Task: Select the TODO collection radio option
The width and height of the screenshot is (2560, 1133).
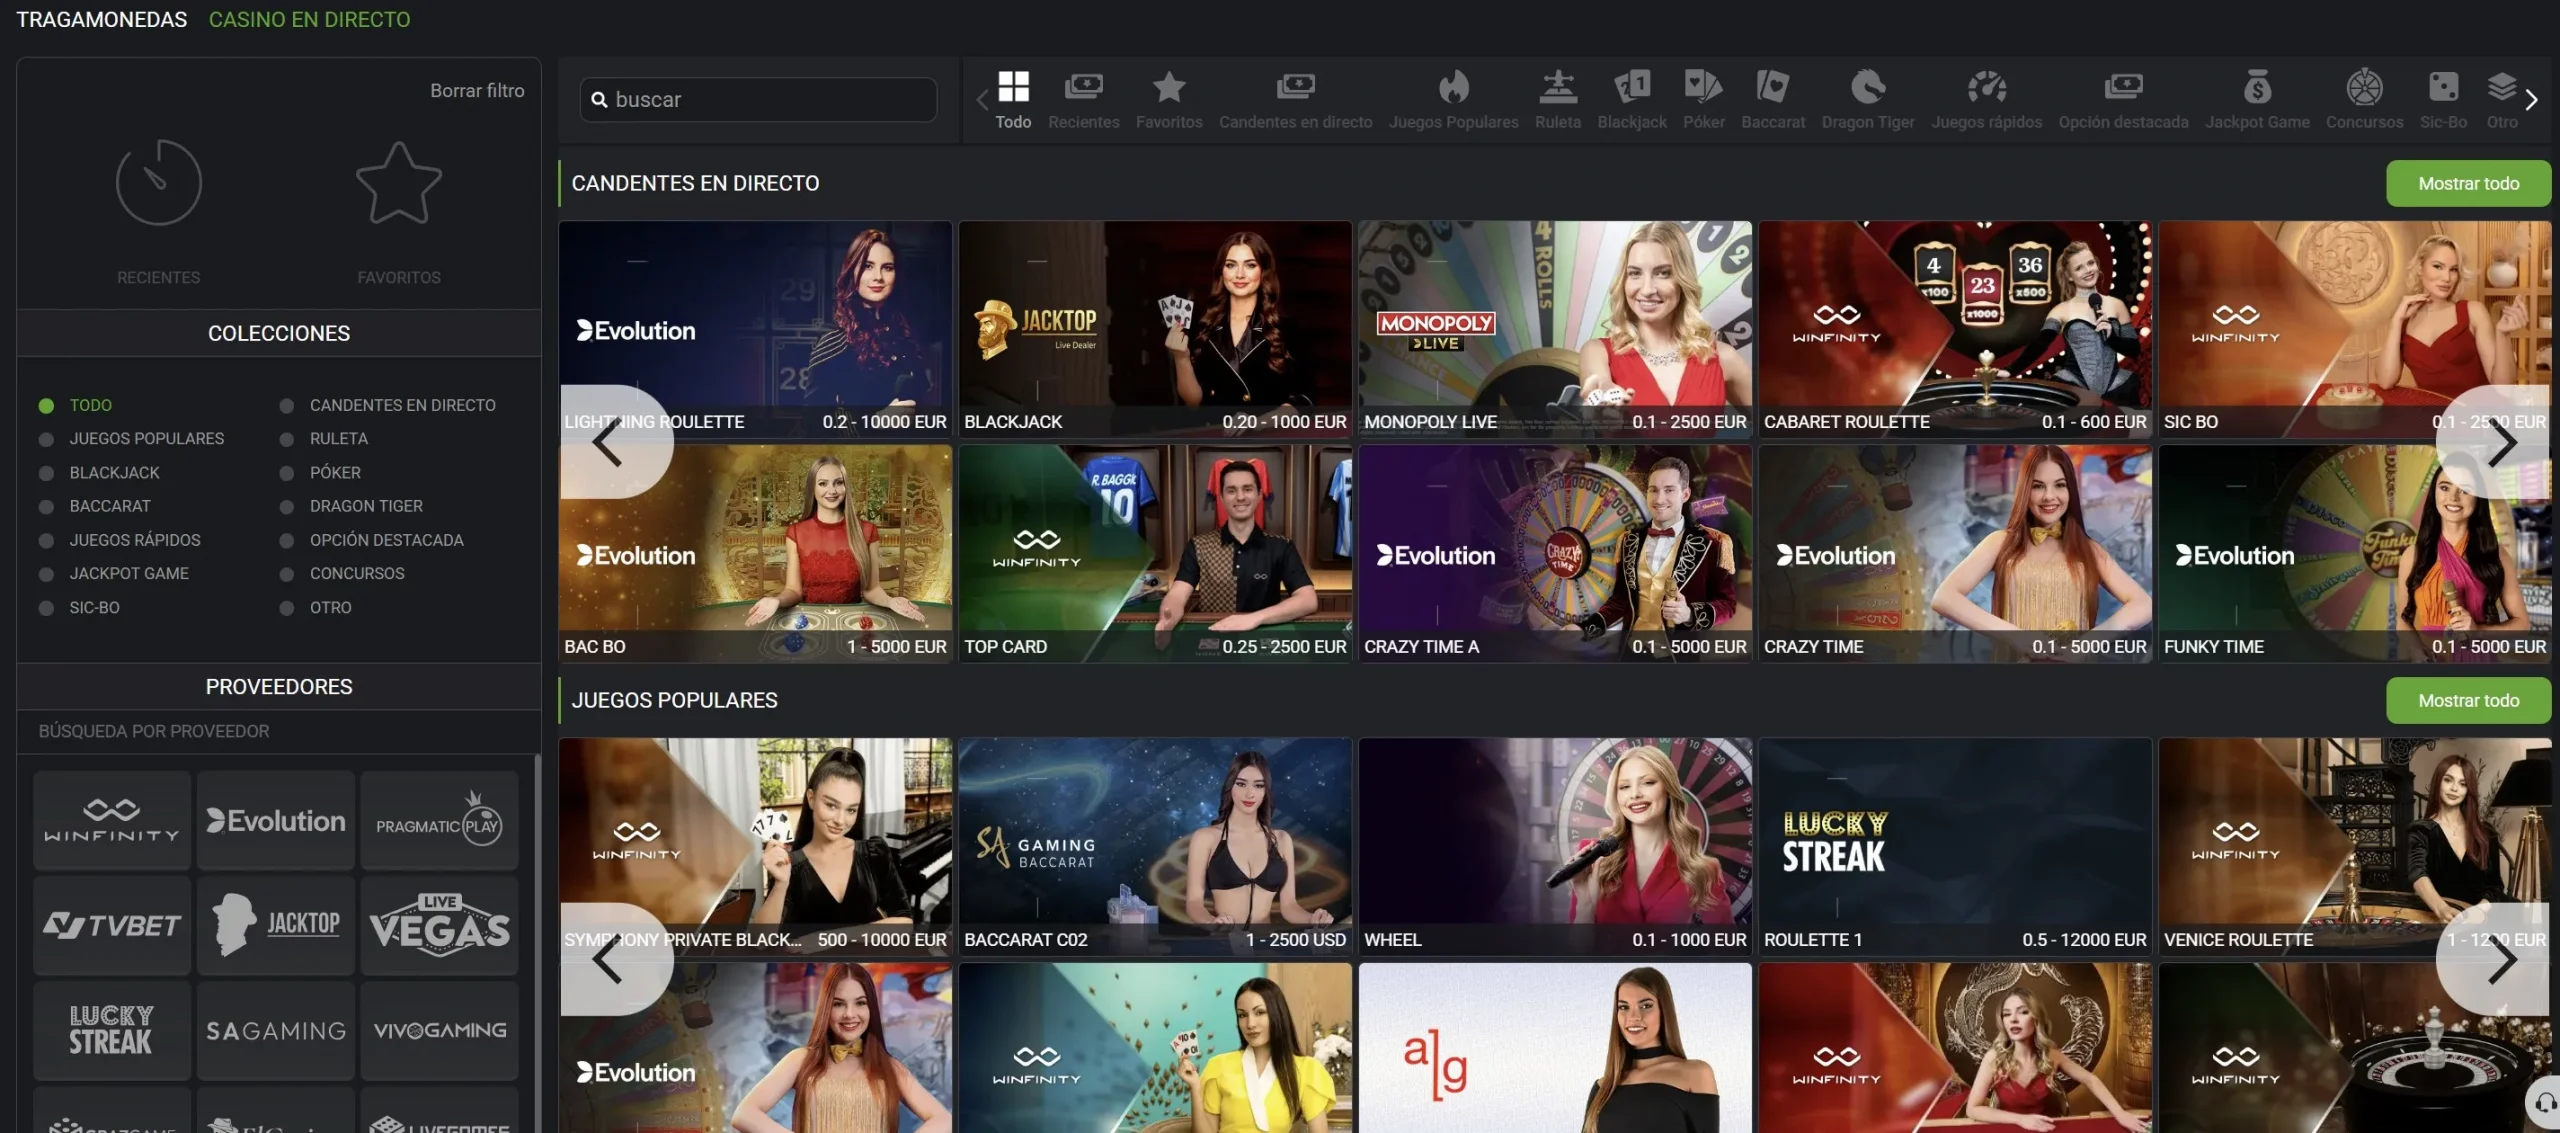Action: click(46, 405)
